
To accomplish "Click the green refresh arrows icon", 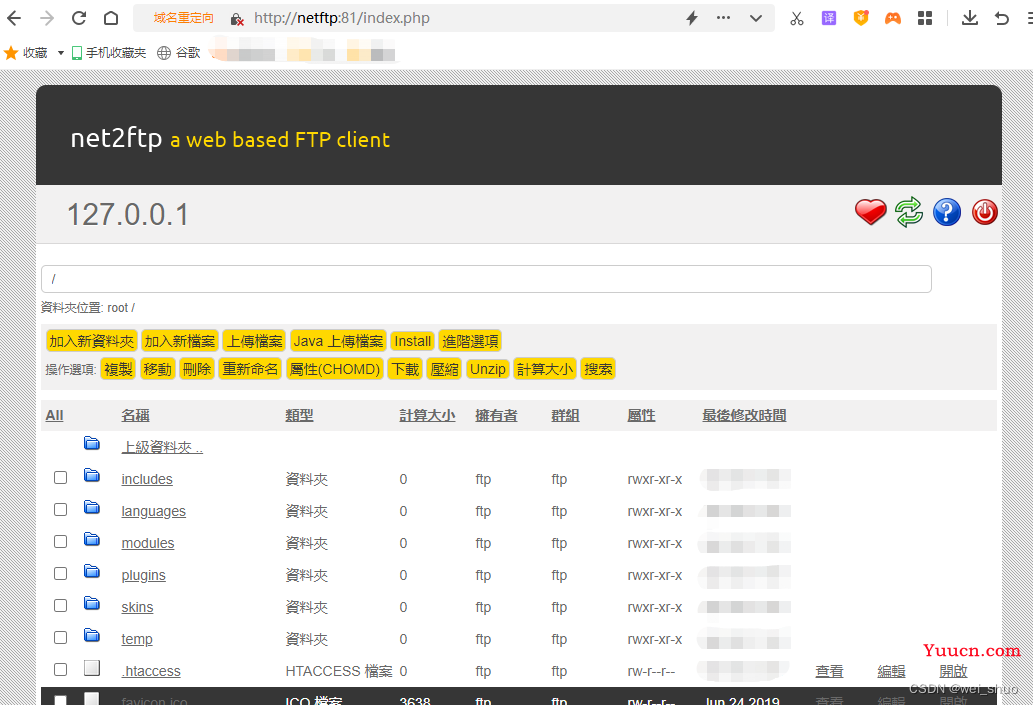I will click(x=909, y=212).
